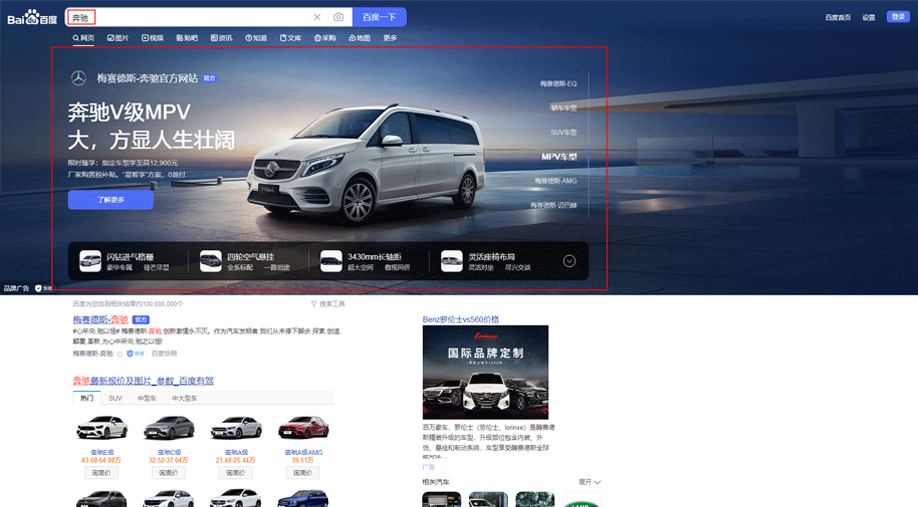The width and height of the screenshot is (918, 507).
Task: Click the 灵活座椅布局 feature icon
Action: tap(451, 261)
